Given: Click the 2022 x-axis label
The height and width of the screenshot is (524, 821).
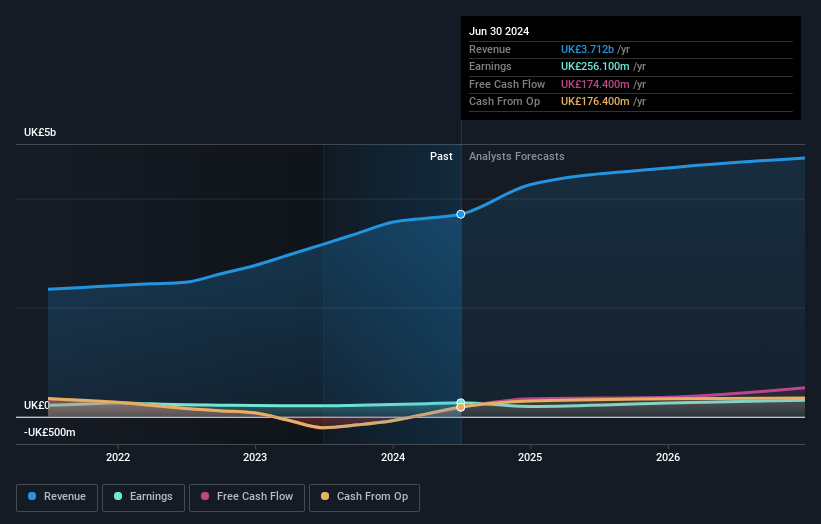Looking at the screenshot, I should coord(118,457).
